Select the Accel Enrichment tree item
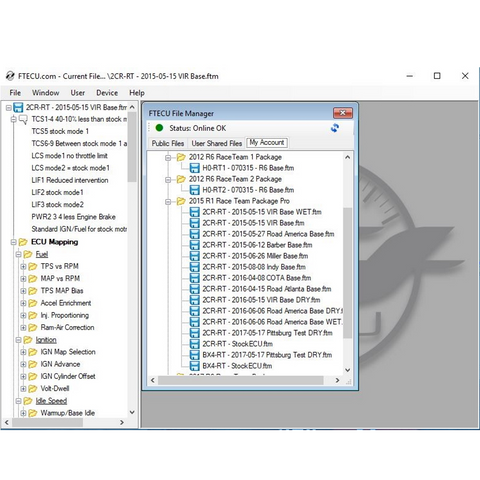 click(66, 303)
